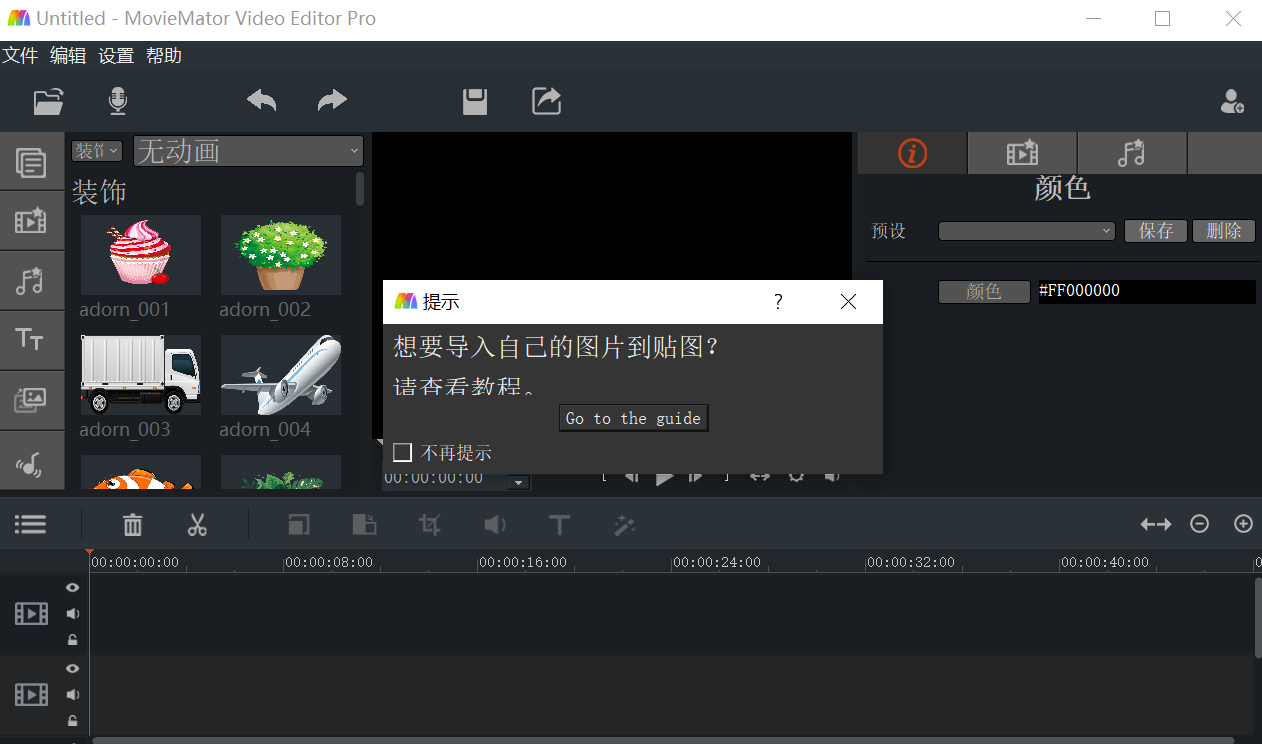Click the redo arrow in the top toolbar

[331, 100]
